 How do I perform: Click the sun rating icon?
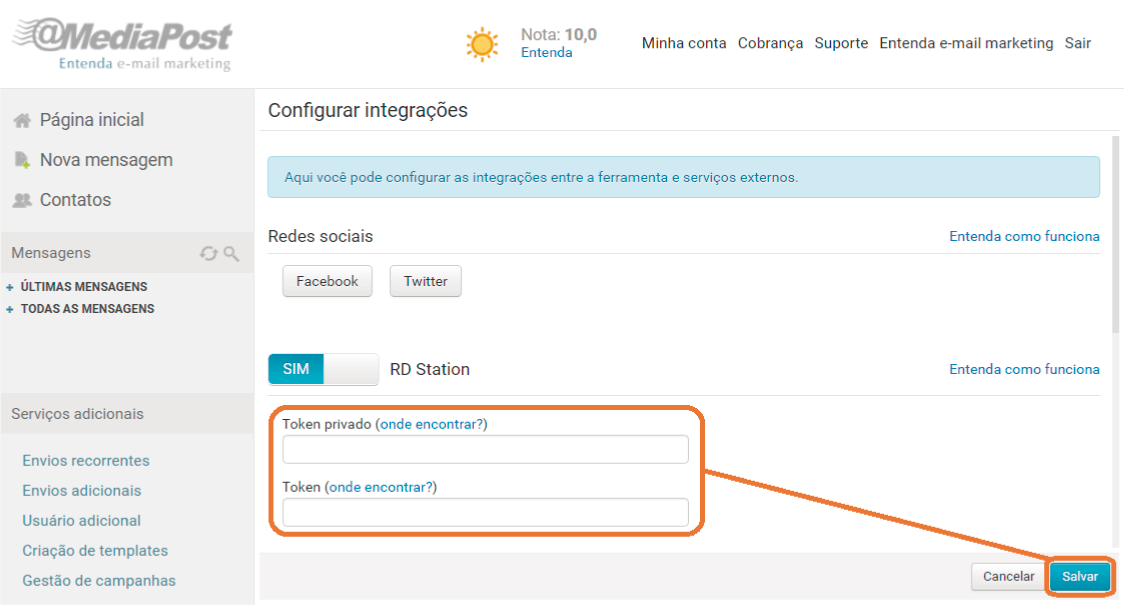pyautogui.click(x=482, y=44)
